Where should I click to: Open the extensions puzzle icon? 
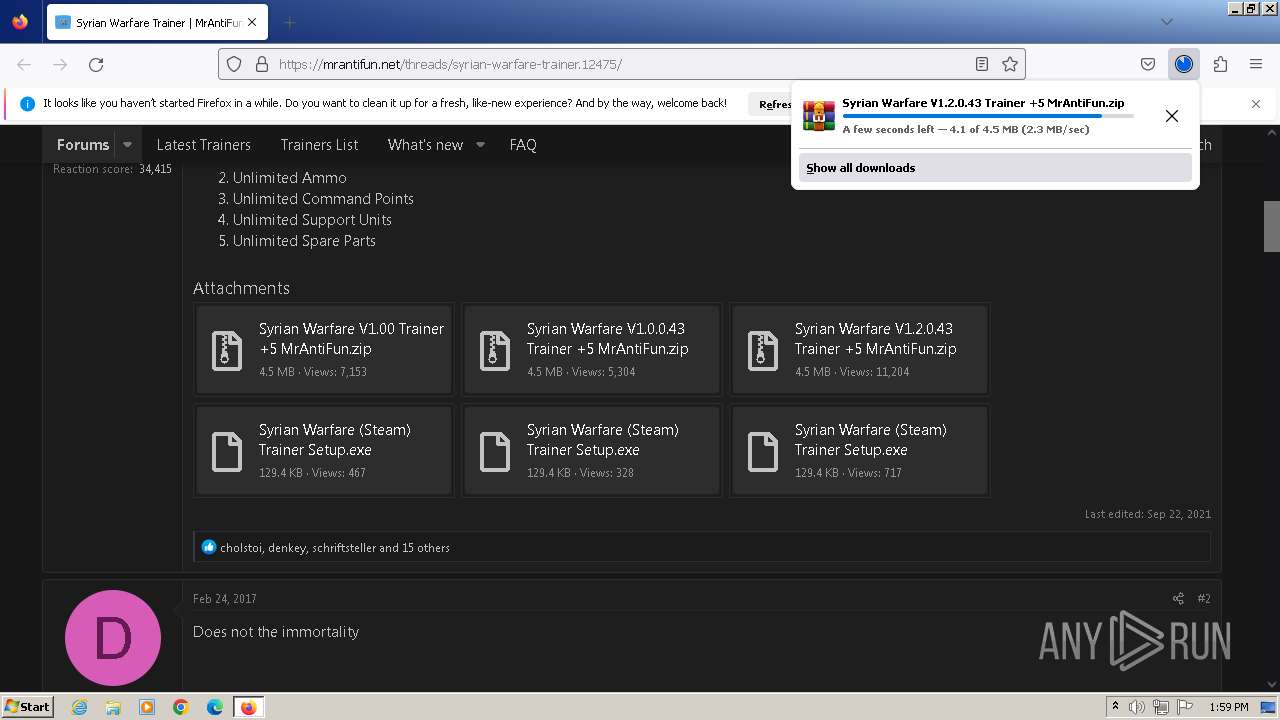coord(1220,64)
